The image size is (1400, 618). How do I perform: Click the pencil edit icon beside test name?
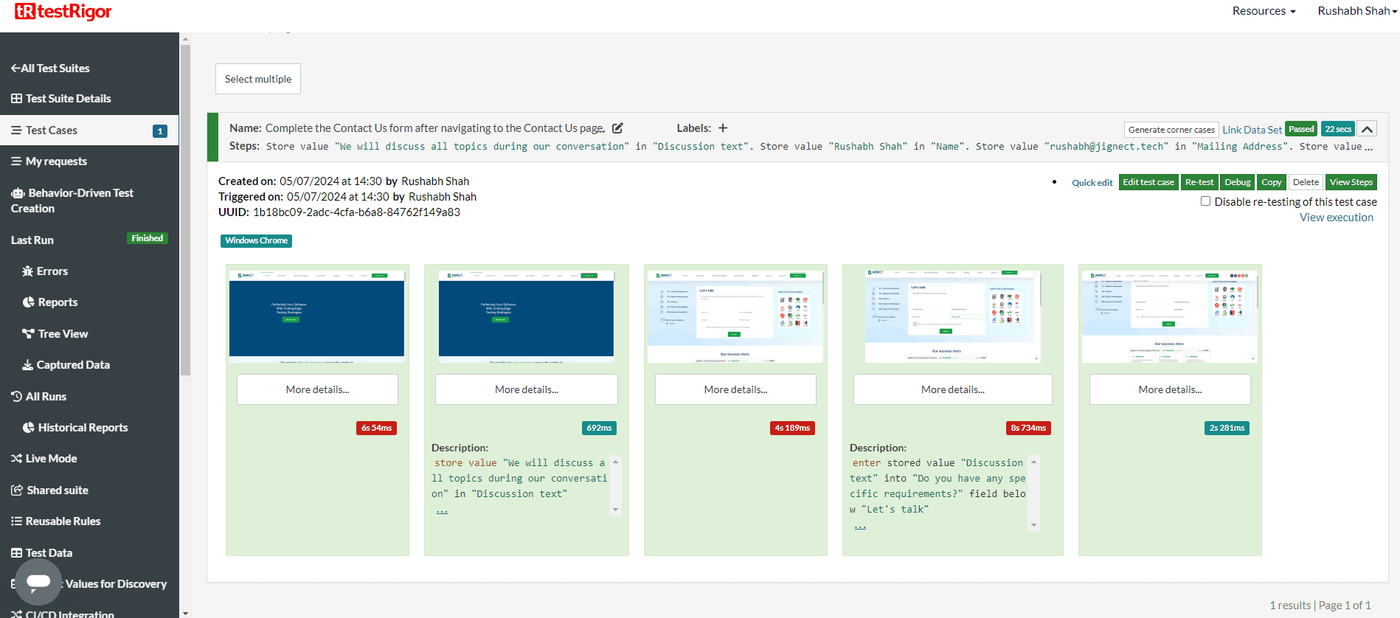point(617,128)
